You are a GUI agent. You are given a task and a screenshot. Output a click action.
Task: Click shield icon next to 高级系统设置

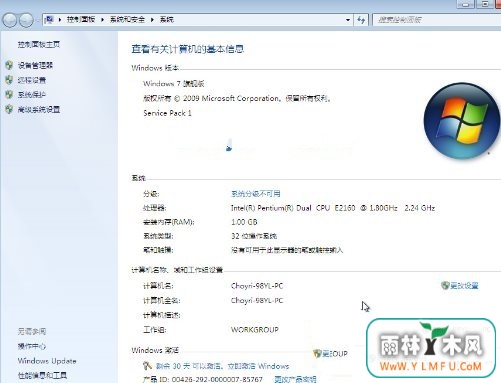[9, 109]
